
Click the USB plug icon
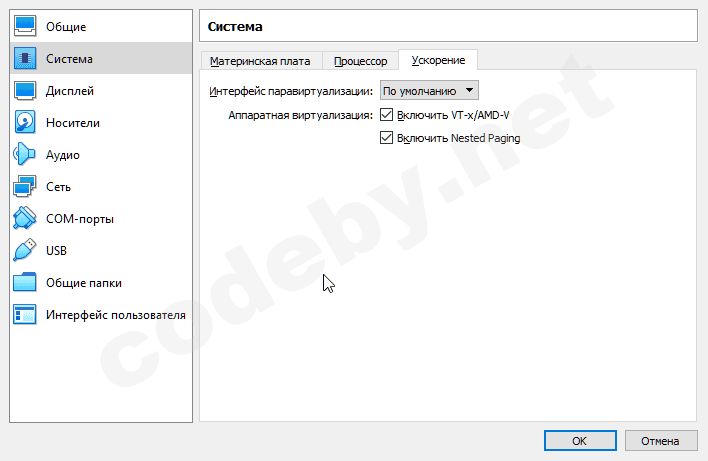(x=25, y=250)
